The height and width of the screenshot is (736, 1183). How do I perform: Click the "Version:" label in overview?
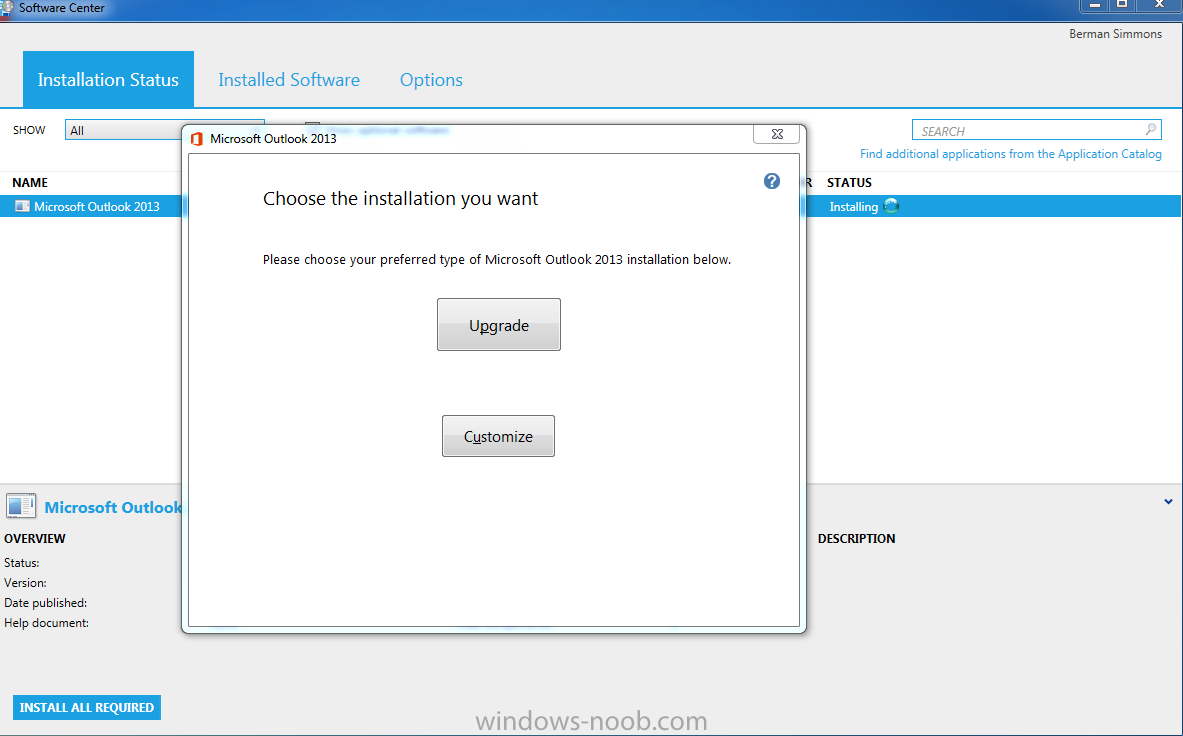[x=25, y=583]
